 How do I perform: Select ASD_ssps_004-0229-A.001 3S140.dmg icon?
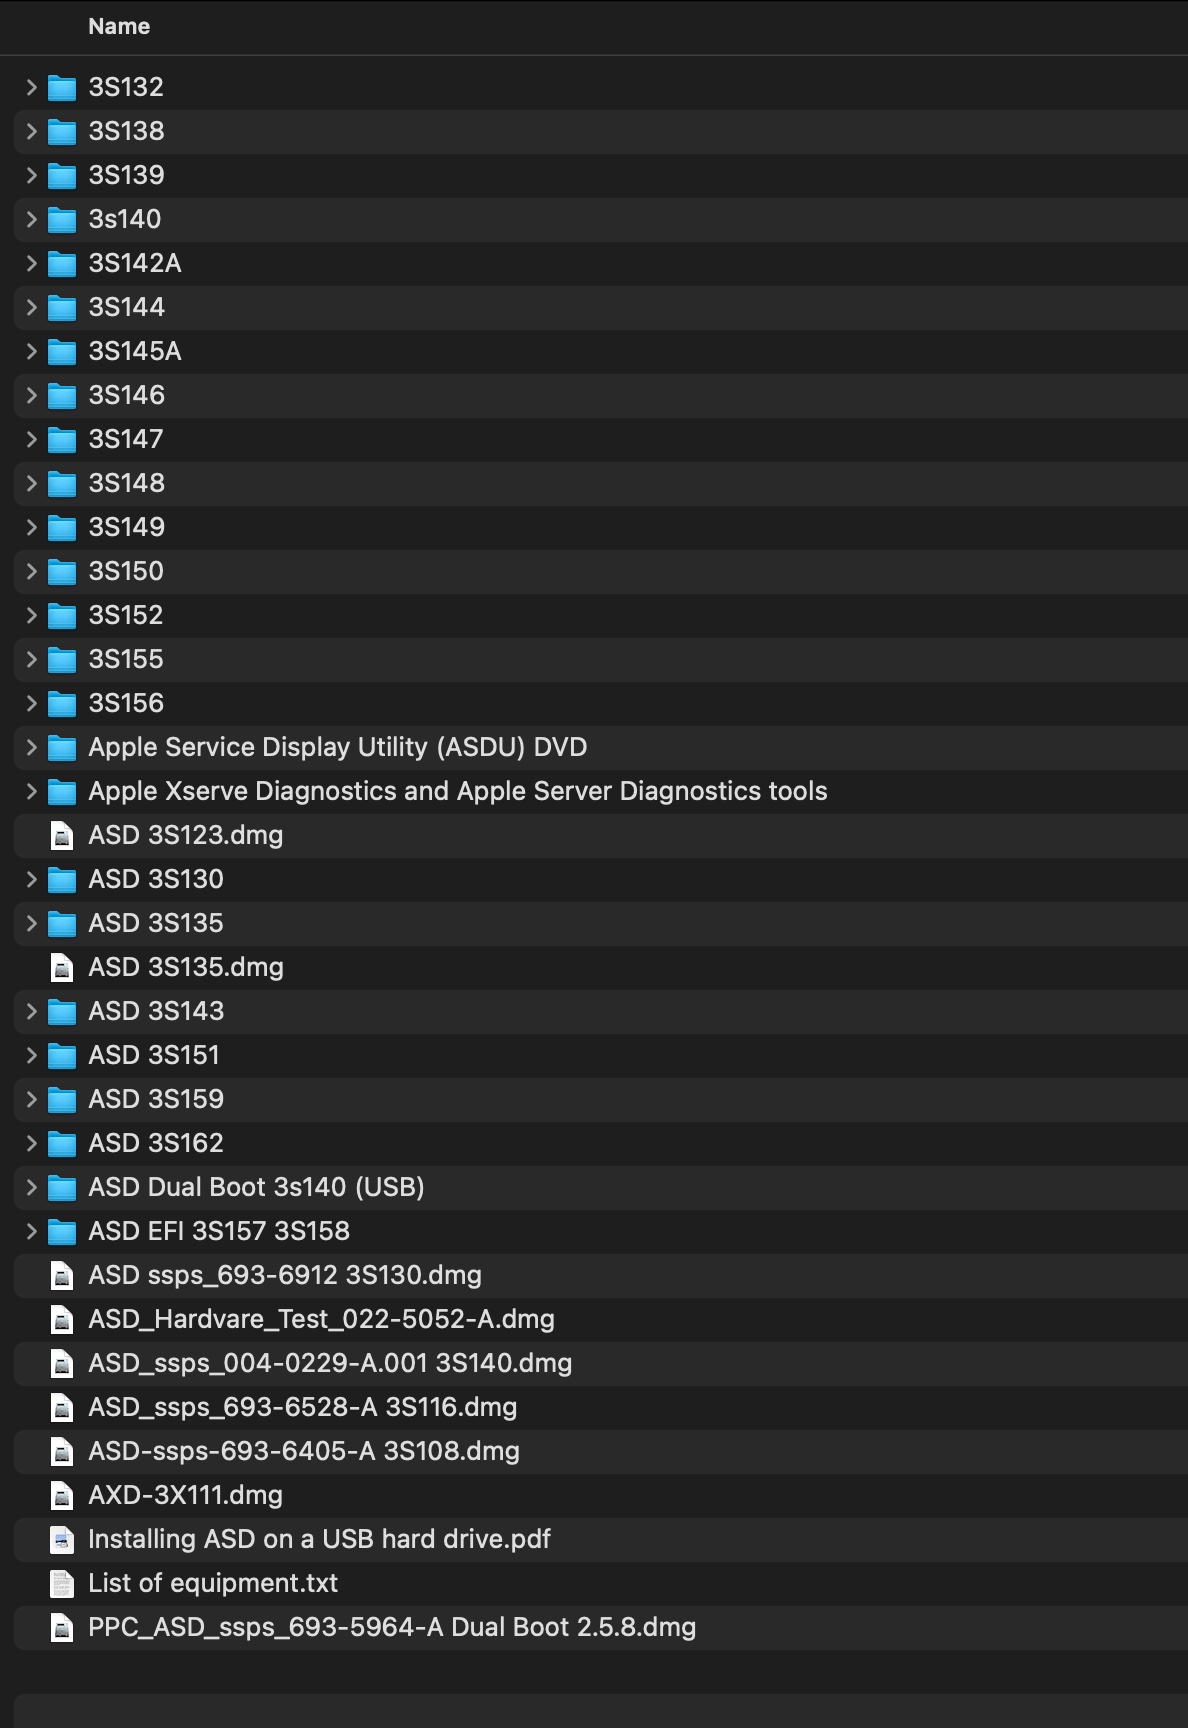[62, 1364]
